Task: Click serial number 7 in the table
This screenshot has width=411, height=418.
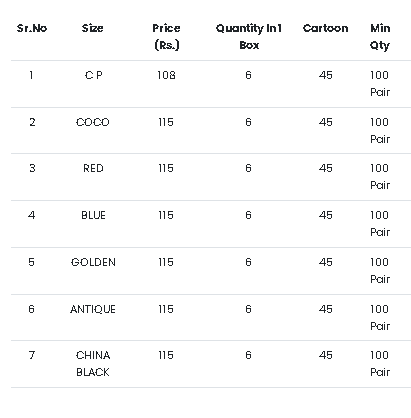Action: point(32,355)
